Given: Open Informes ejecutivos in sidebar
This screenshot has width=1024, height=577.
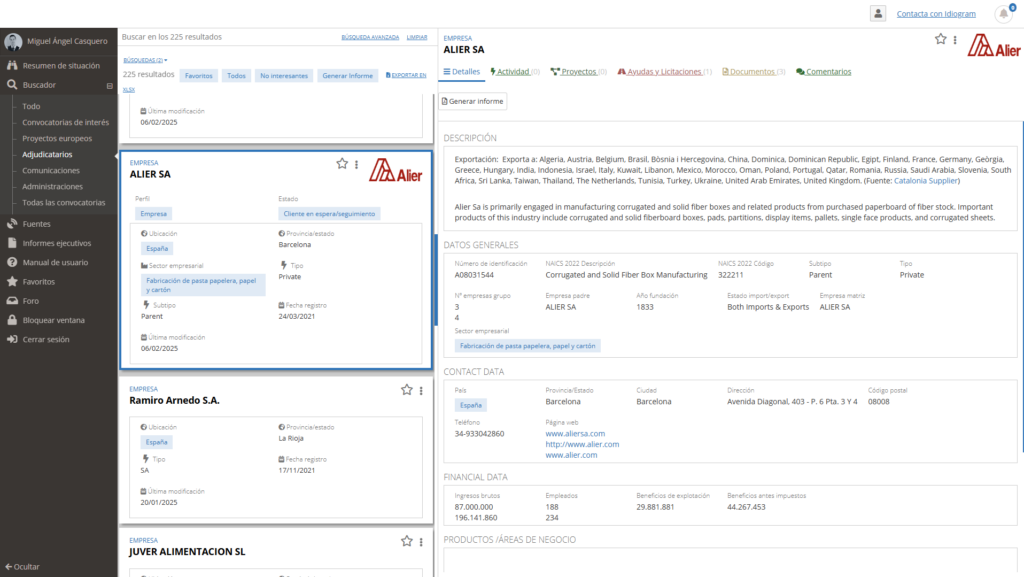Looking at the screenshot, I should click(59, 243).
